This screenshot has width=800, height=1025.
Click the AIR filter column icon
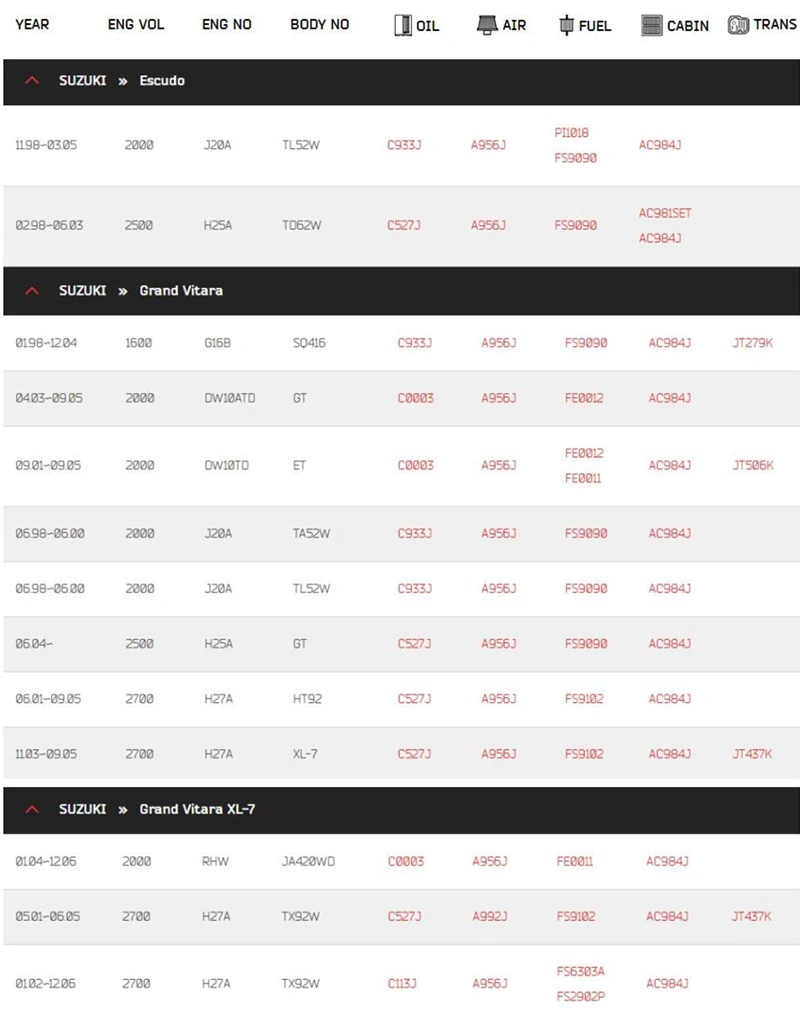click(x=488, y=26)
